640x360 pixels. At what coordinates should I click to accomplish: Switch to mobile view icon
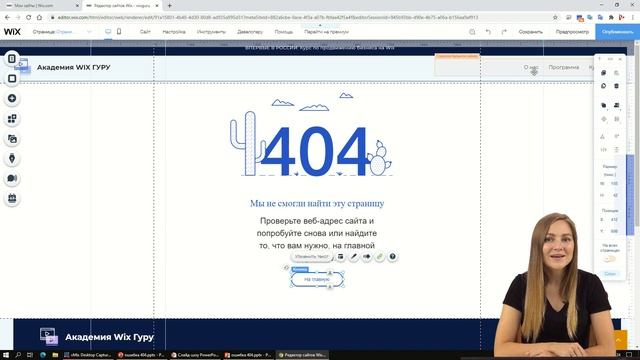[119, 31]
